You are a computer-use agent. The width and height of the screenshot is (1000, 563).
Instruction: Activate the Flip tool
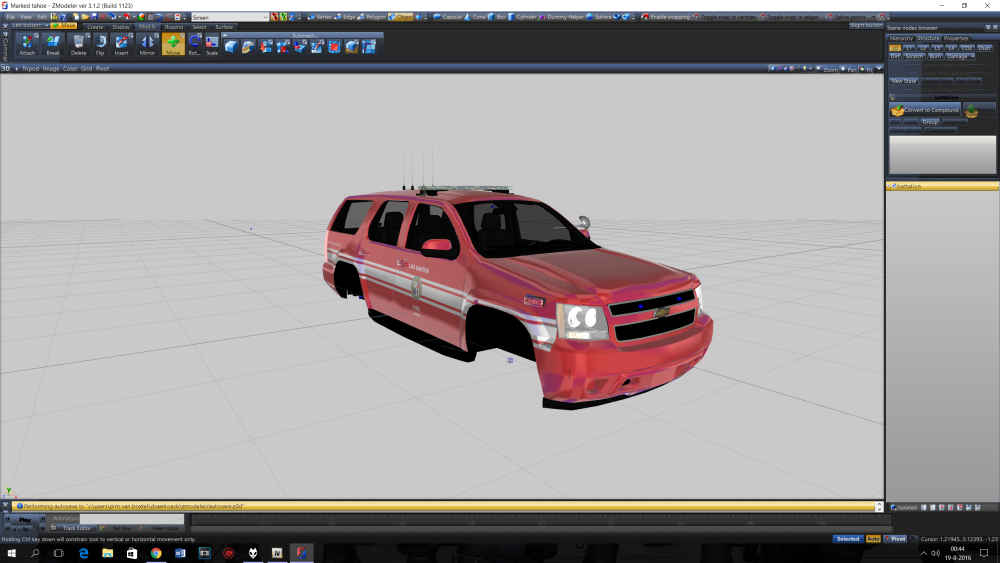point(100,43)
